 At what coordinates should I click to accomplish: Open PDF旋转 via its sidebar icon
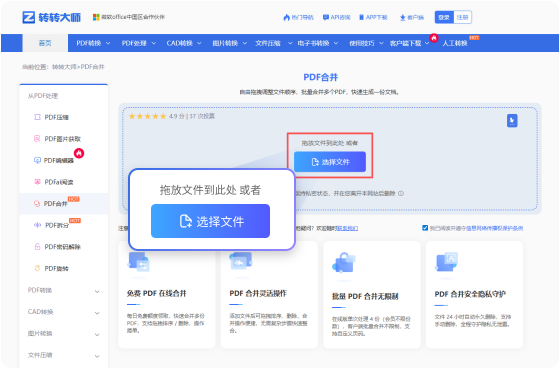(37, 268)
